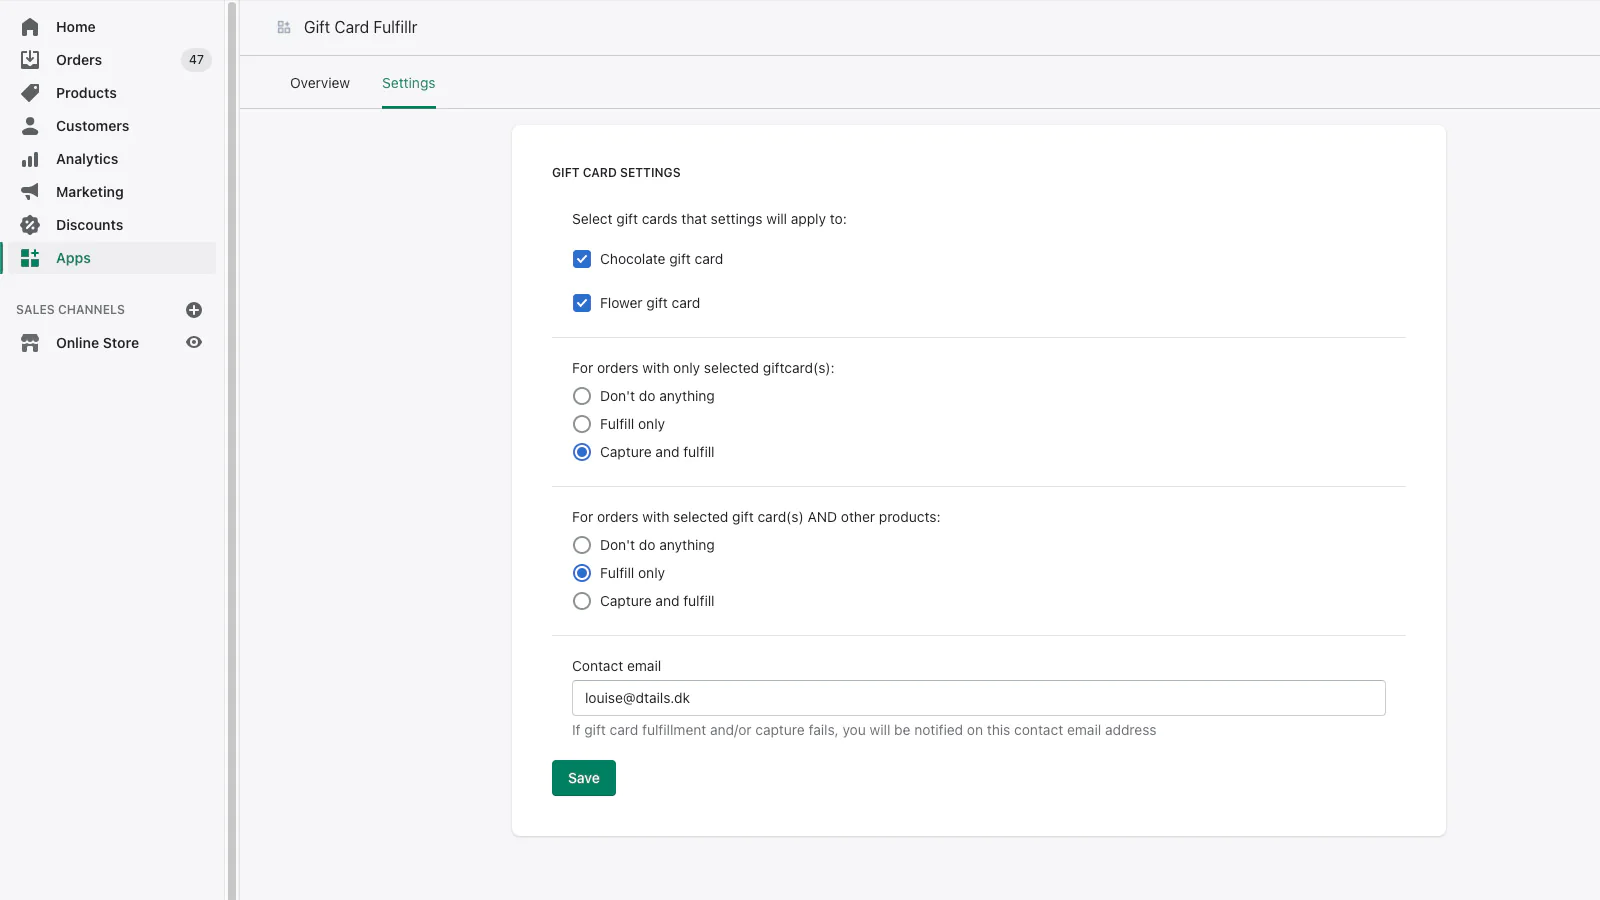Select Don't do anything for giftcard-only orders
1600x900 pixels.
tap(582, 396)
